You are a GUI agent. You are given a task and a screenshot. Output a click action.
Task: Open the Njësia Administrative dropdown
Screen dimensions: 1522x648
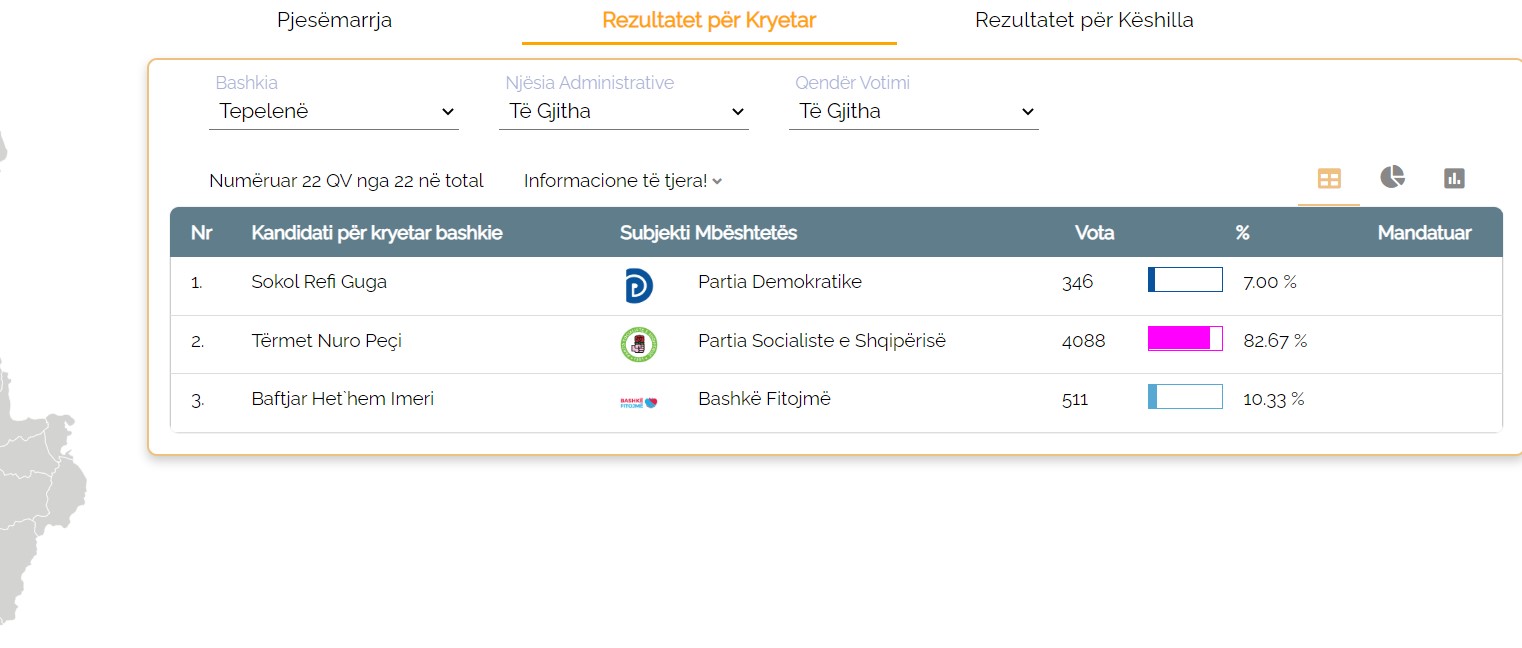[x=624, y=112]
